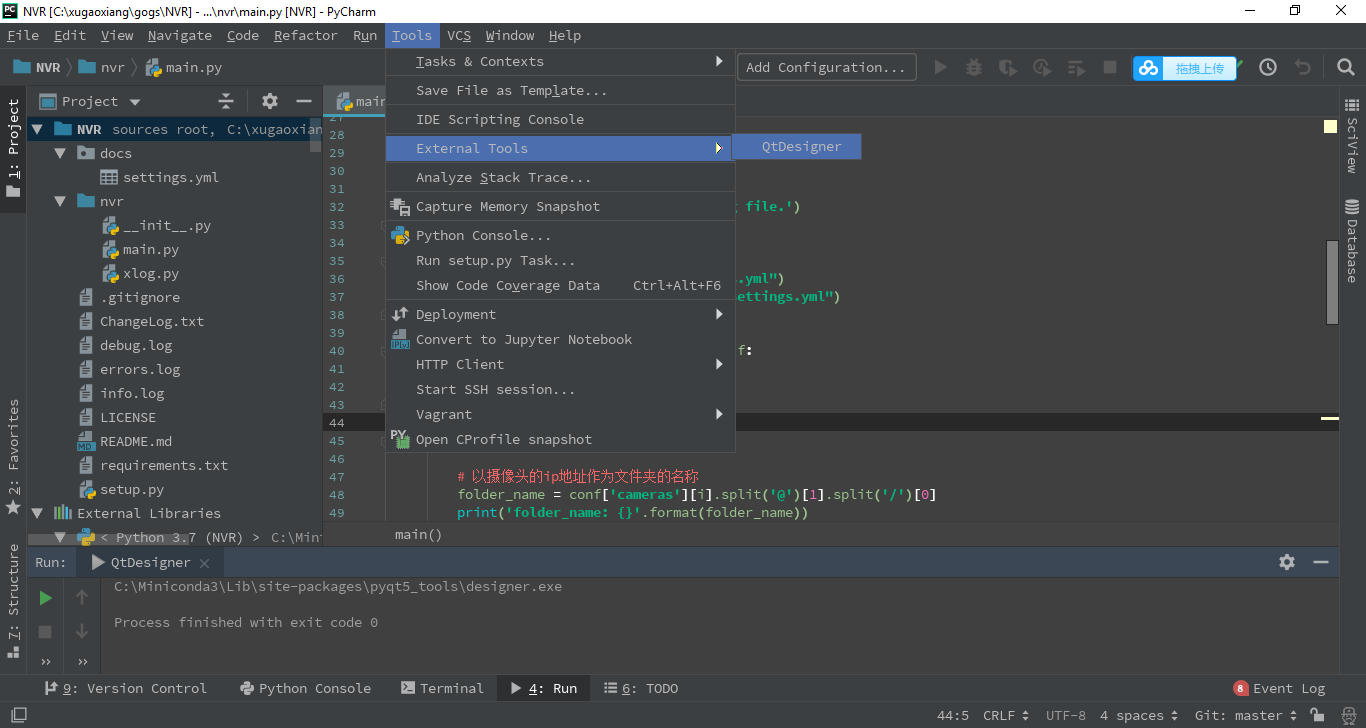Open the Deployment submenu
The height and width of the screenshot is (728, 1366).
[560, 314]
